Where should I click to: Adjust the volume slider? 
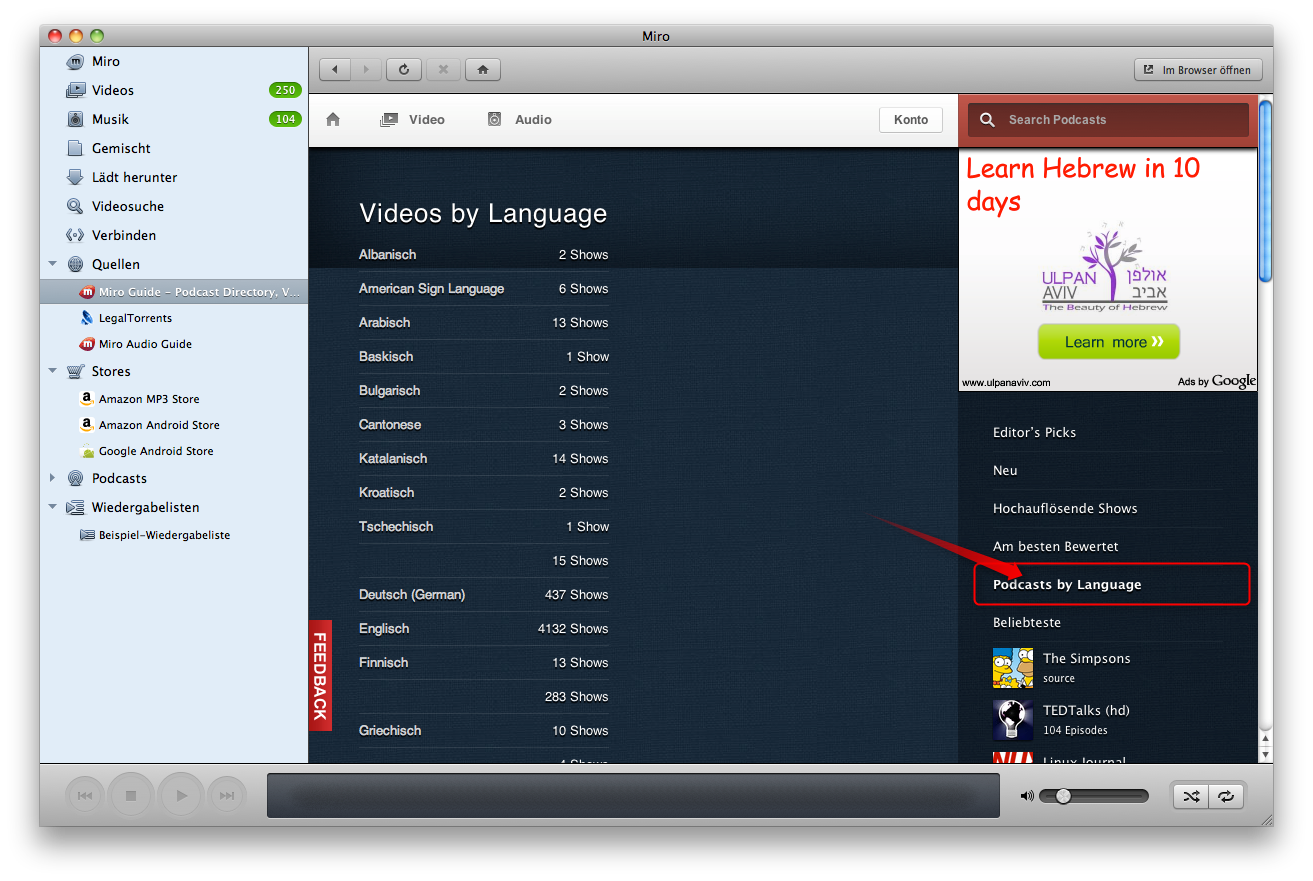(1063, 796)
